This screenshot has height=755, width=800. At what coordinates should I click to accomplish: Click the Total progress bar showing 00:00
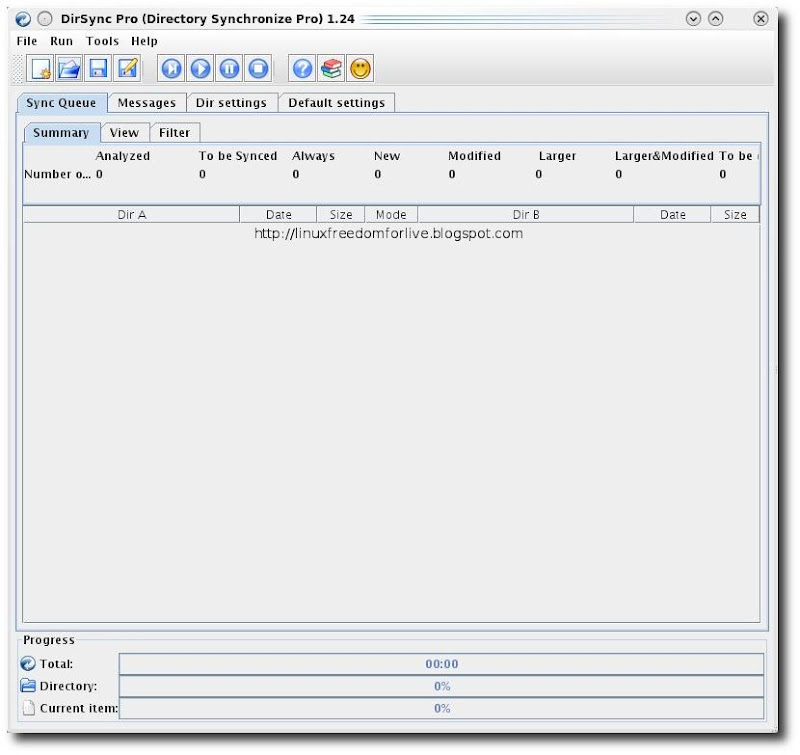click(x=442, y=664)
